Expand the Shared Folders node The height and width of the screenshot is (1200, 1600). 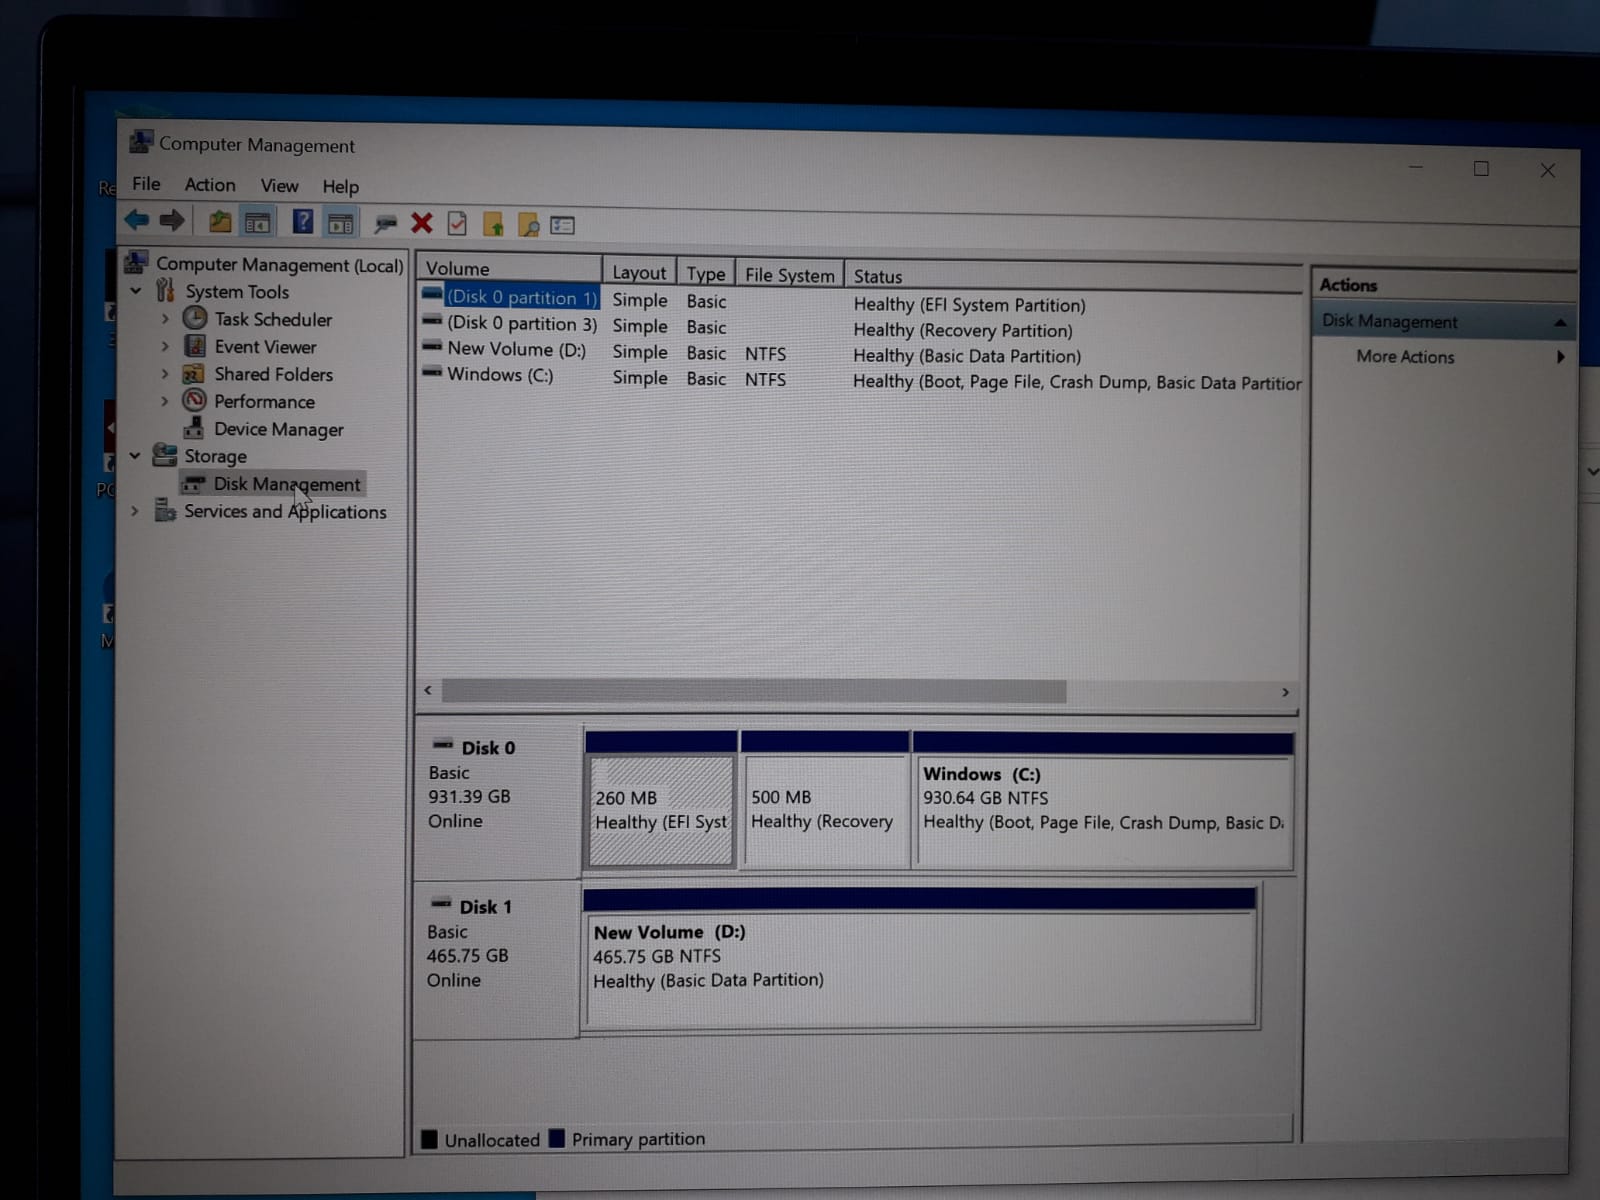point(165,374)
